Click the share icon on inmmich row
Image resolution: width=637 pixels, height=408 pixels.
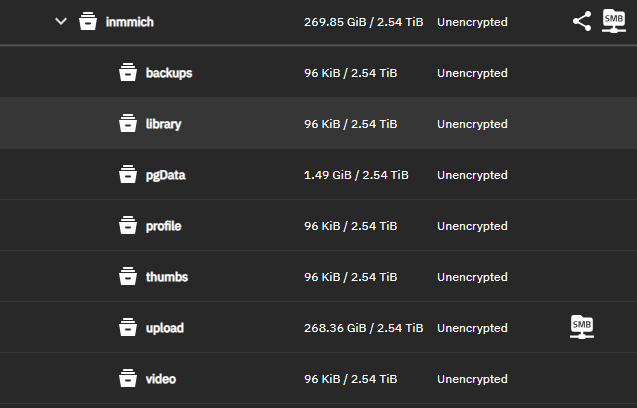(x=582, y=21)
